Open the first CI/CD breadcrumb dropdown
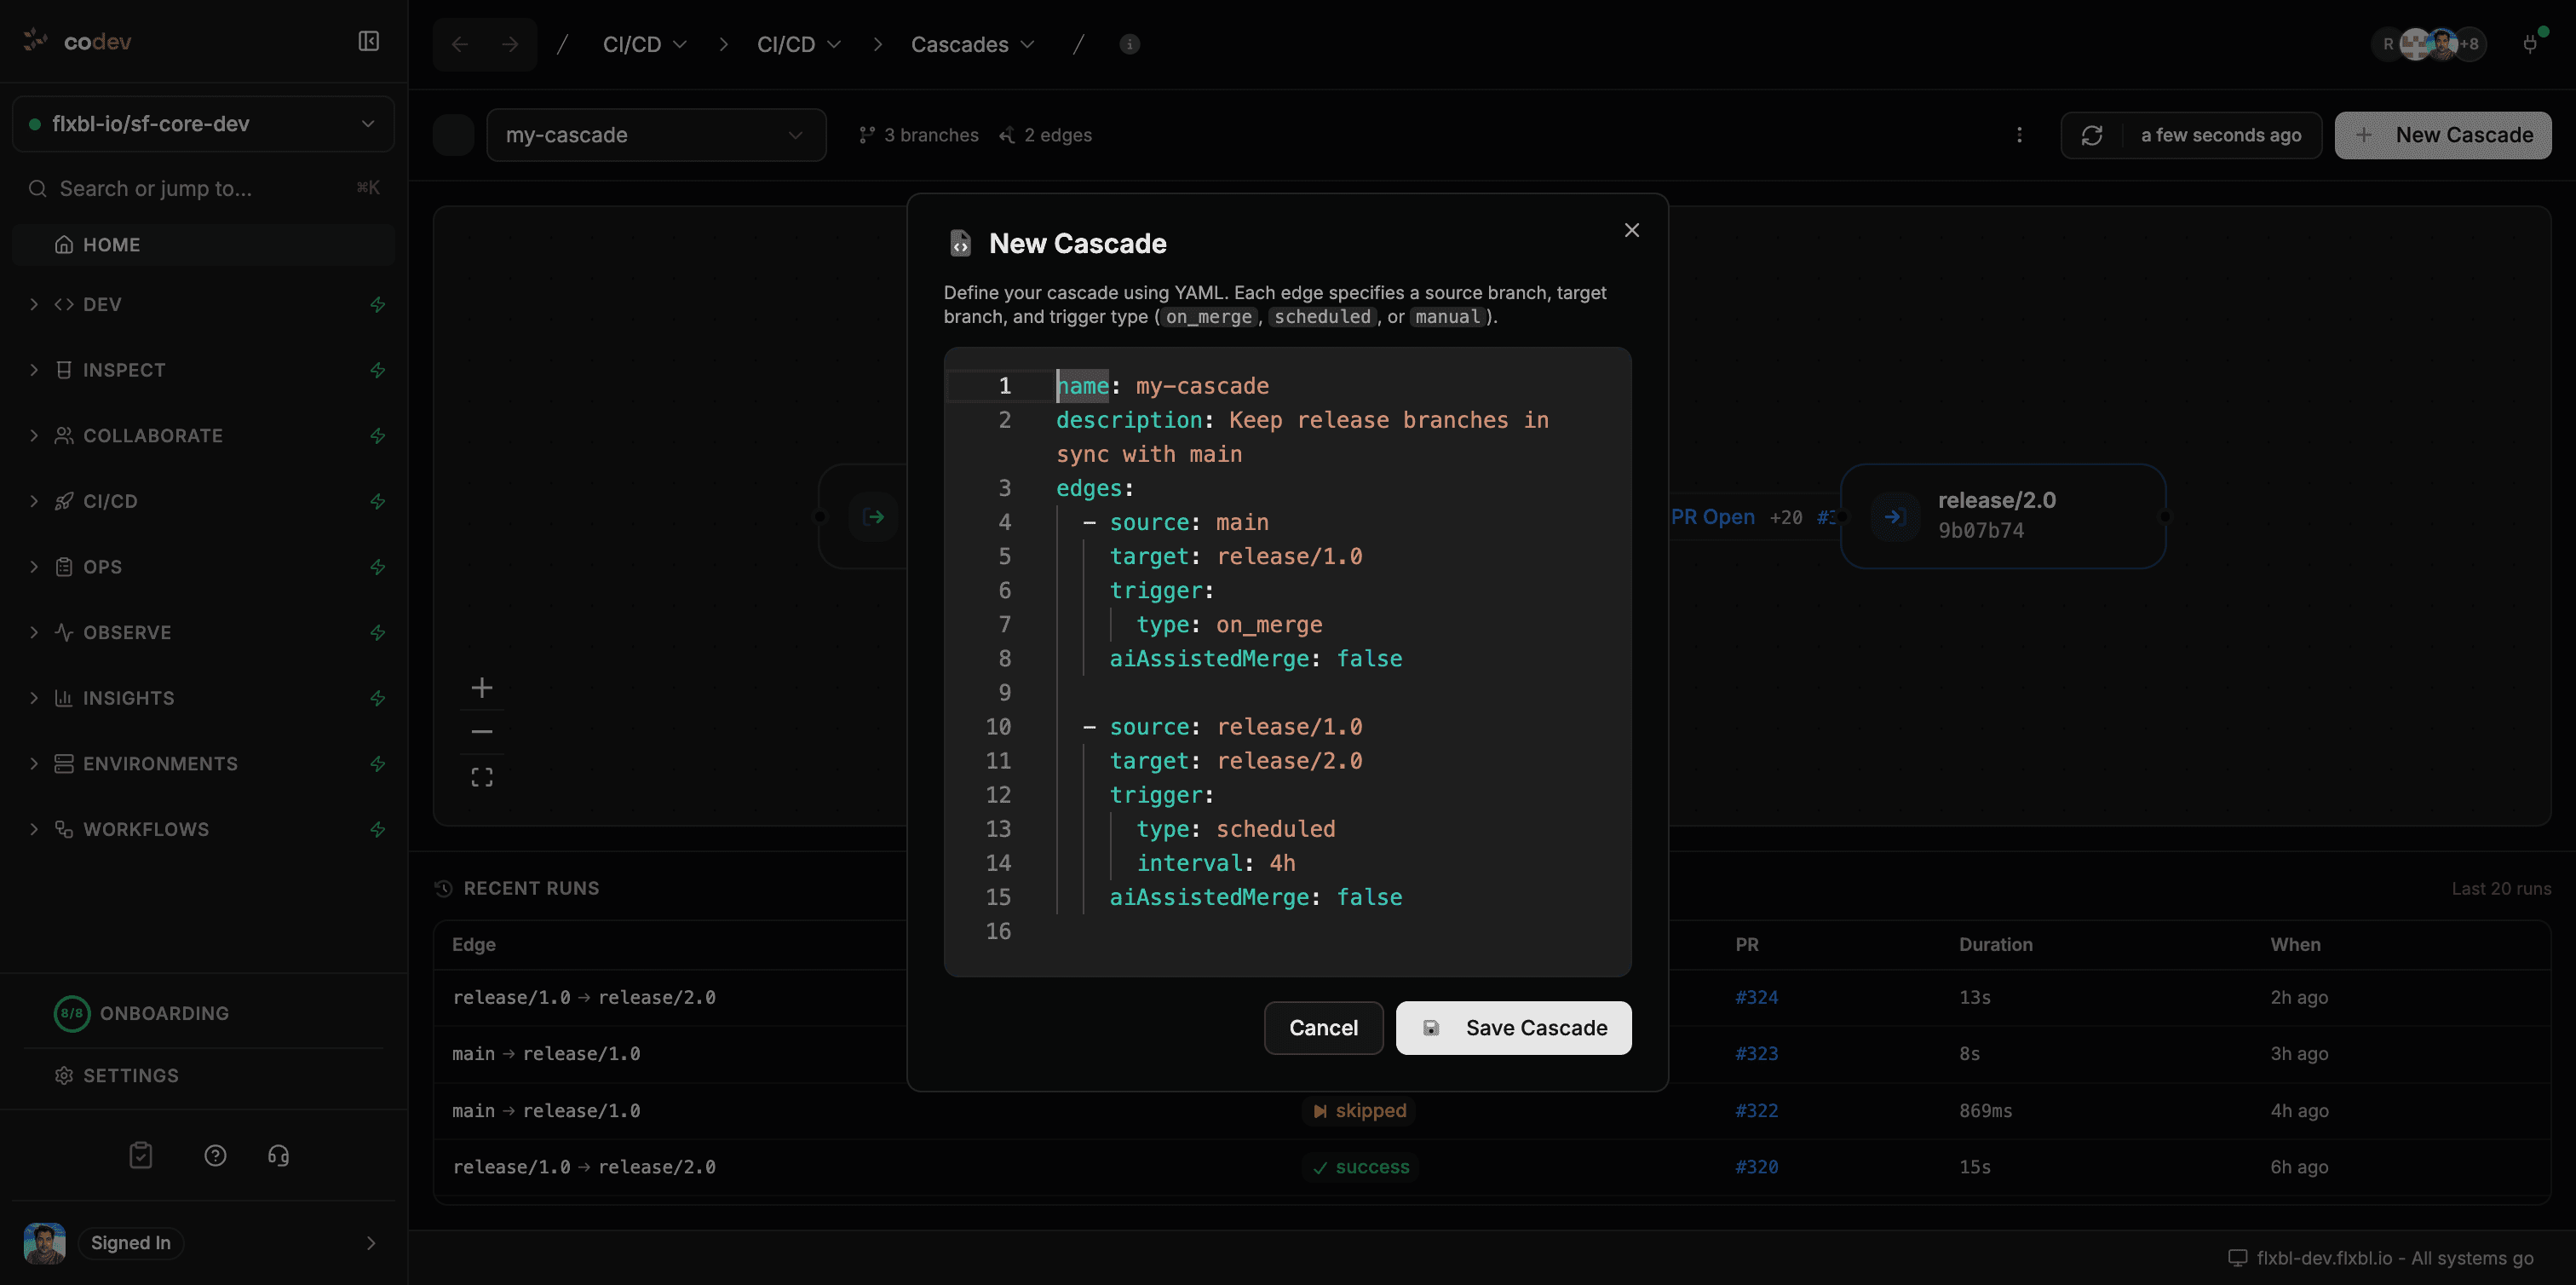 tap(645, 44)
